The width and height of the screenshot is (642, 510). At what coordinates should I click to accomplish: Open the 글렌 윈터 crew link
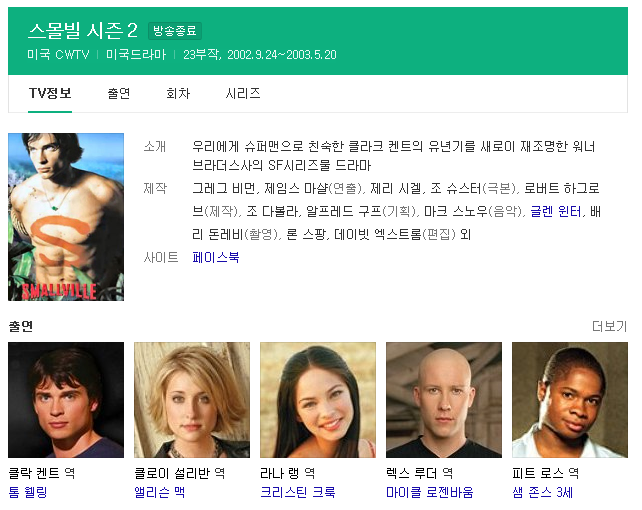point(556,212)
